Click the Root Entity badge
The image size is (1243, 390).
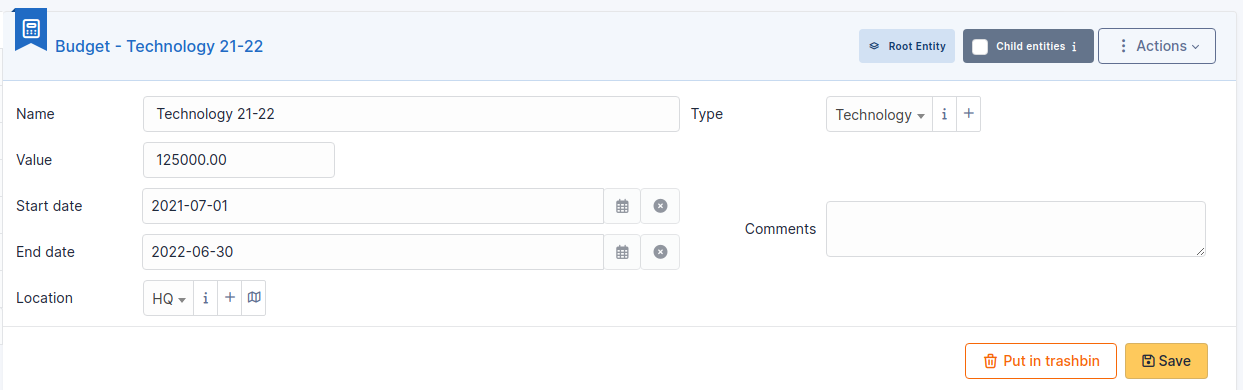(x=907, y=46)
